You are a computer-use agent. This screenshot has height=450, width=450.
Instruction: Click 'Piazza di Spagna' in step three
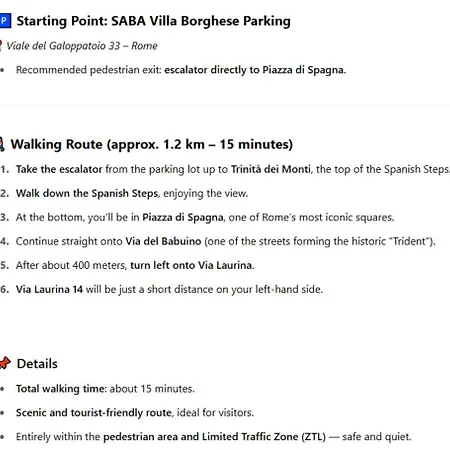183,217
